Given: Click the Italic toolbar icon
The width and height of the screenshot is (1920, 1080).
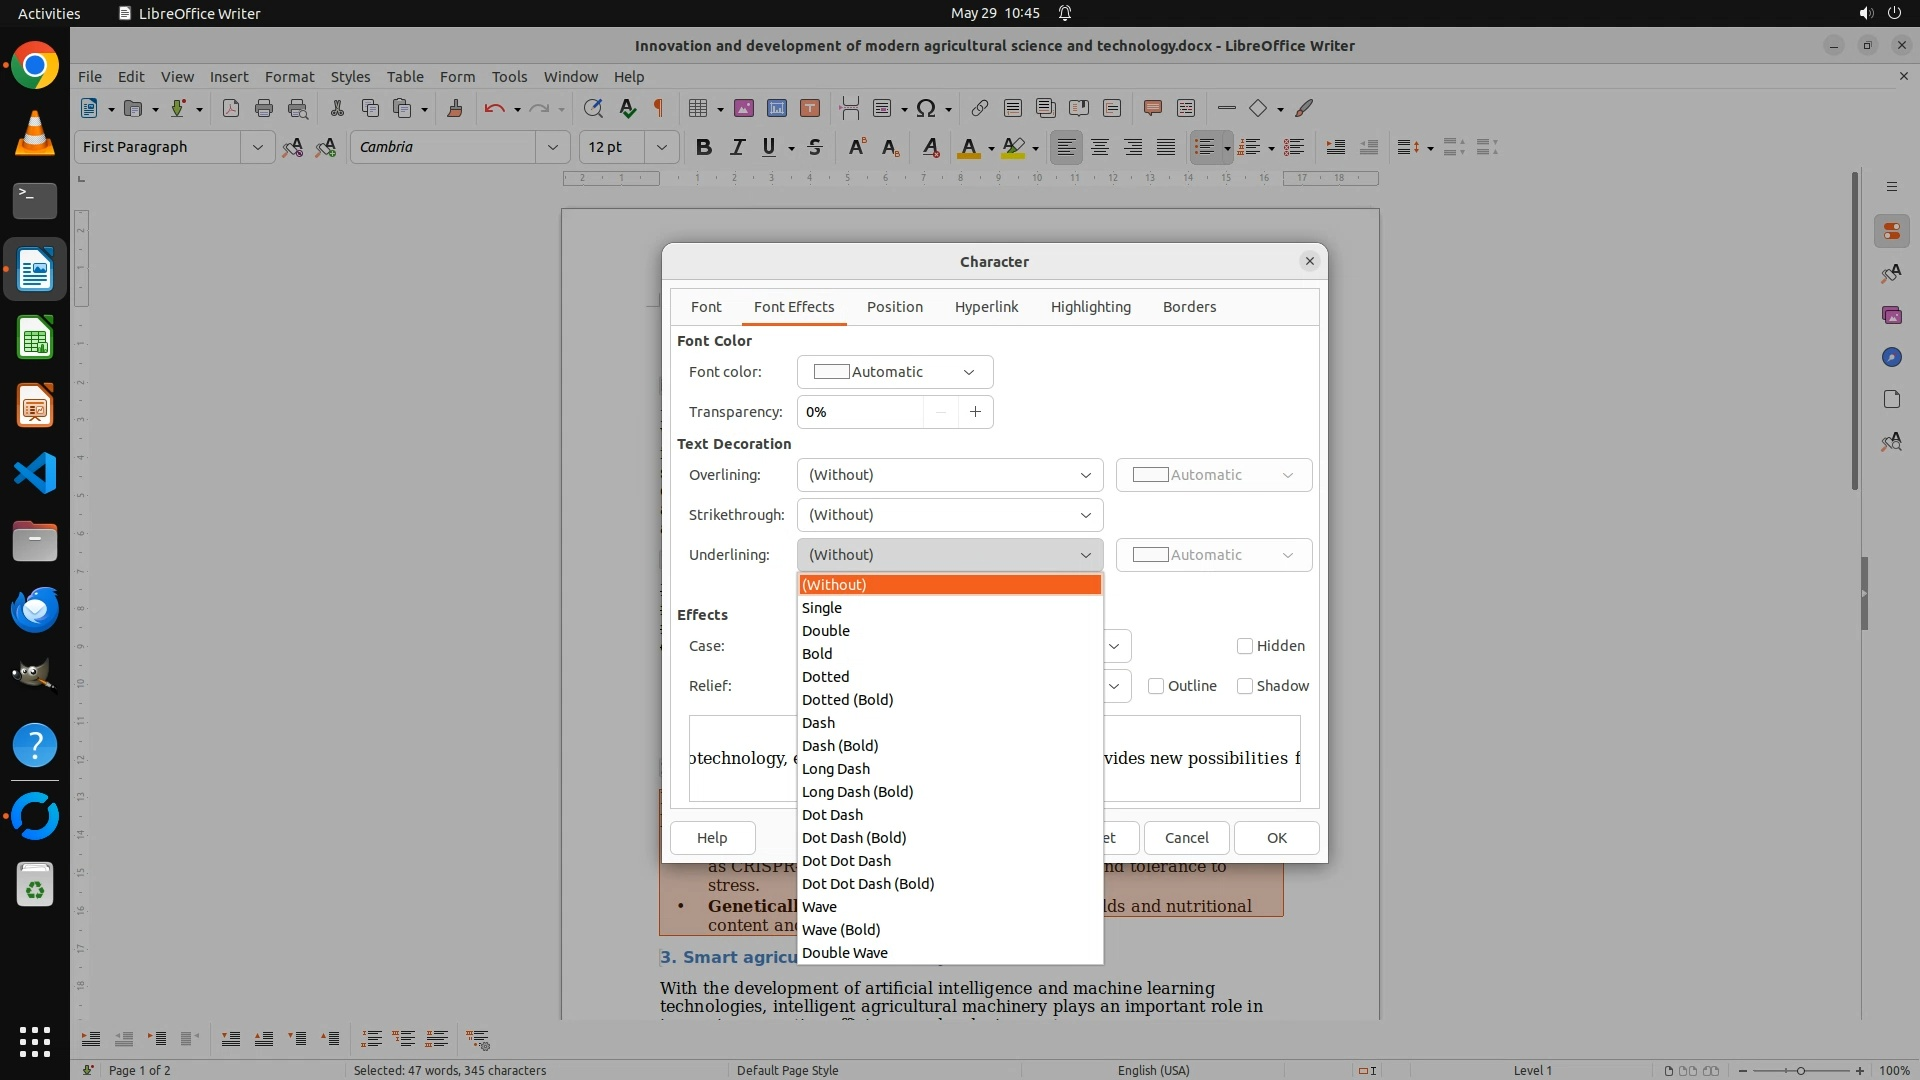Looking at the screenshot, I should point(737,147).
